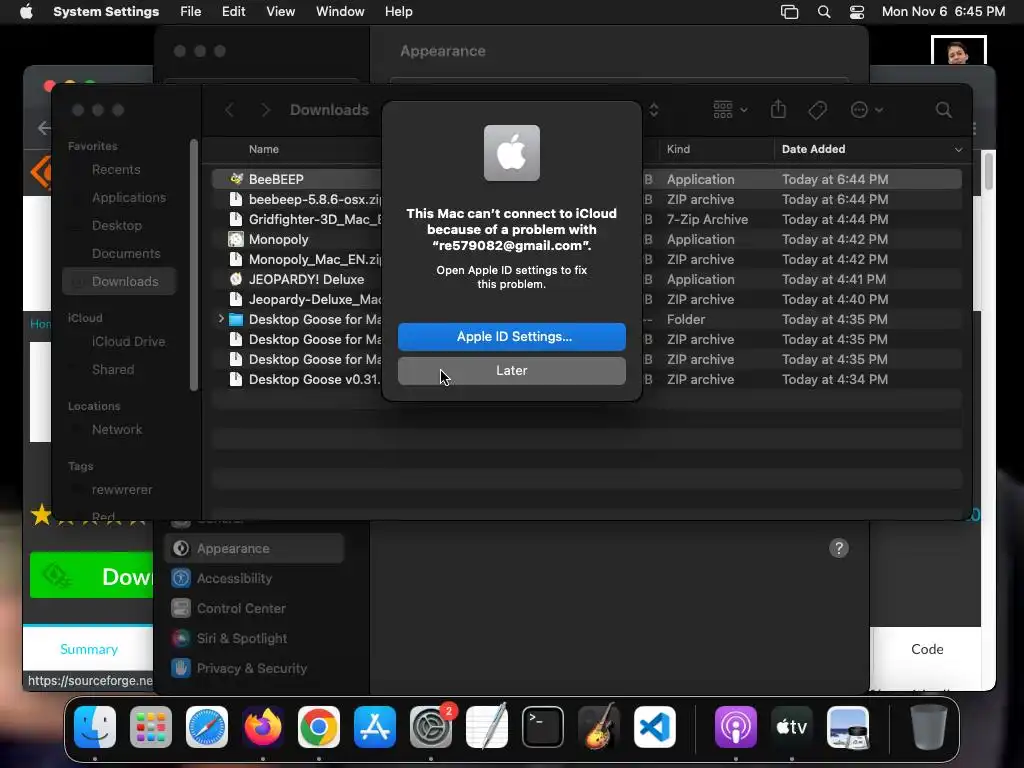The image size is (1024, 768).
Task: Open Desktop in Finder sidebar
Action: 117,225
